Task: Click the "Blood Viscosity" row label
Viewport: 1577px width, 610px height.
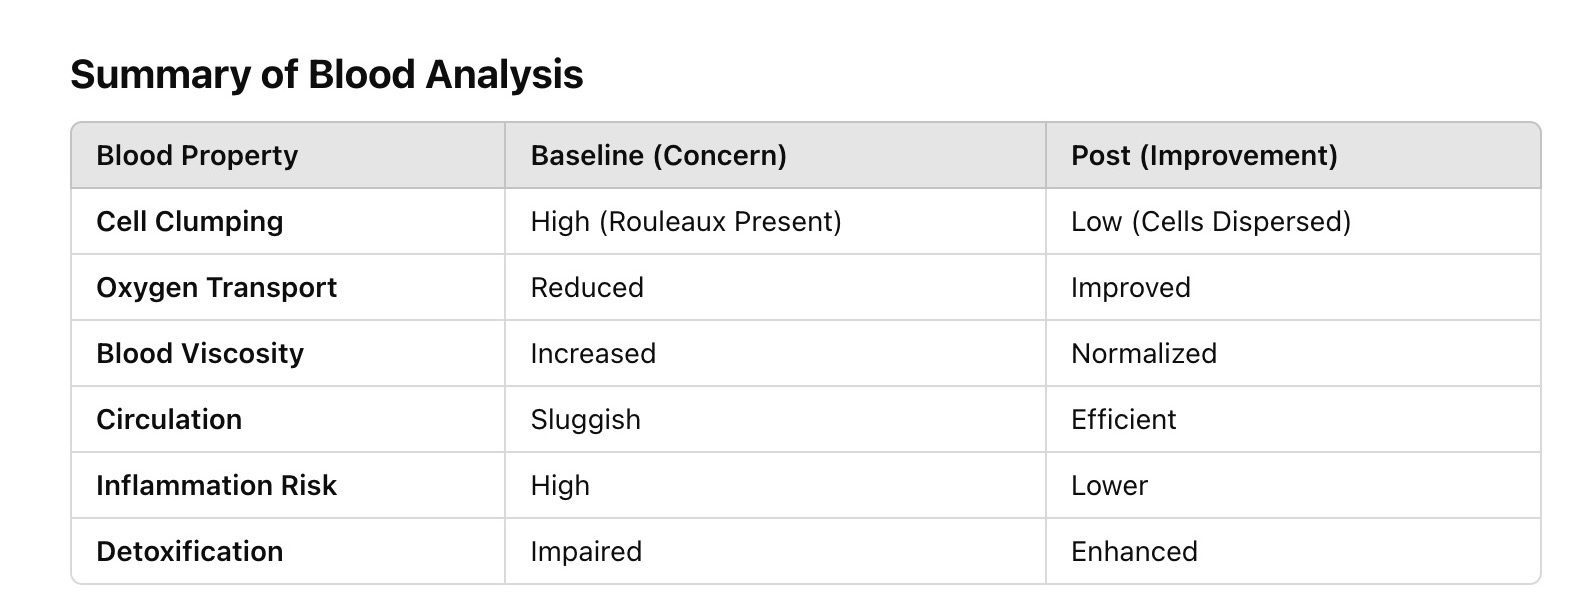Action: click(x=200, y=354)
